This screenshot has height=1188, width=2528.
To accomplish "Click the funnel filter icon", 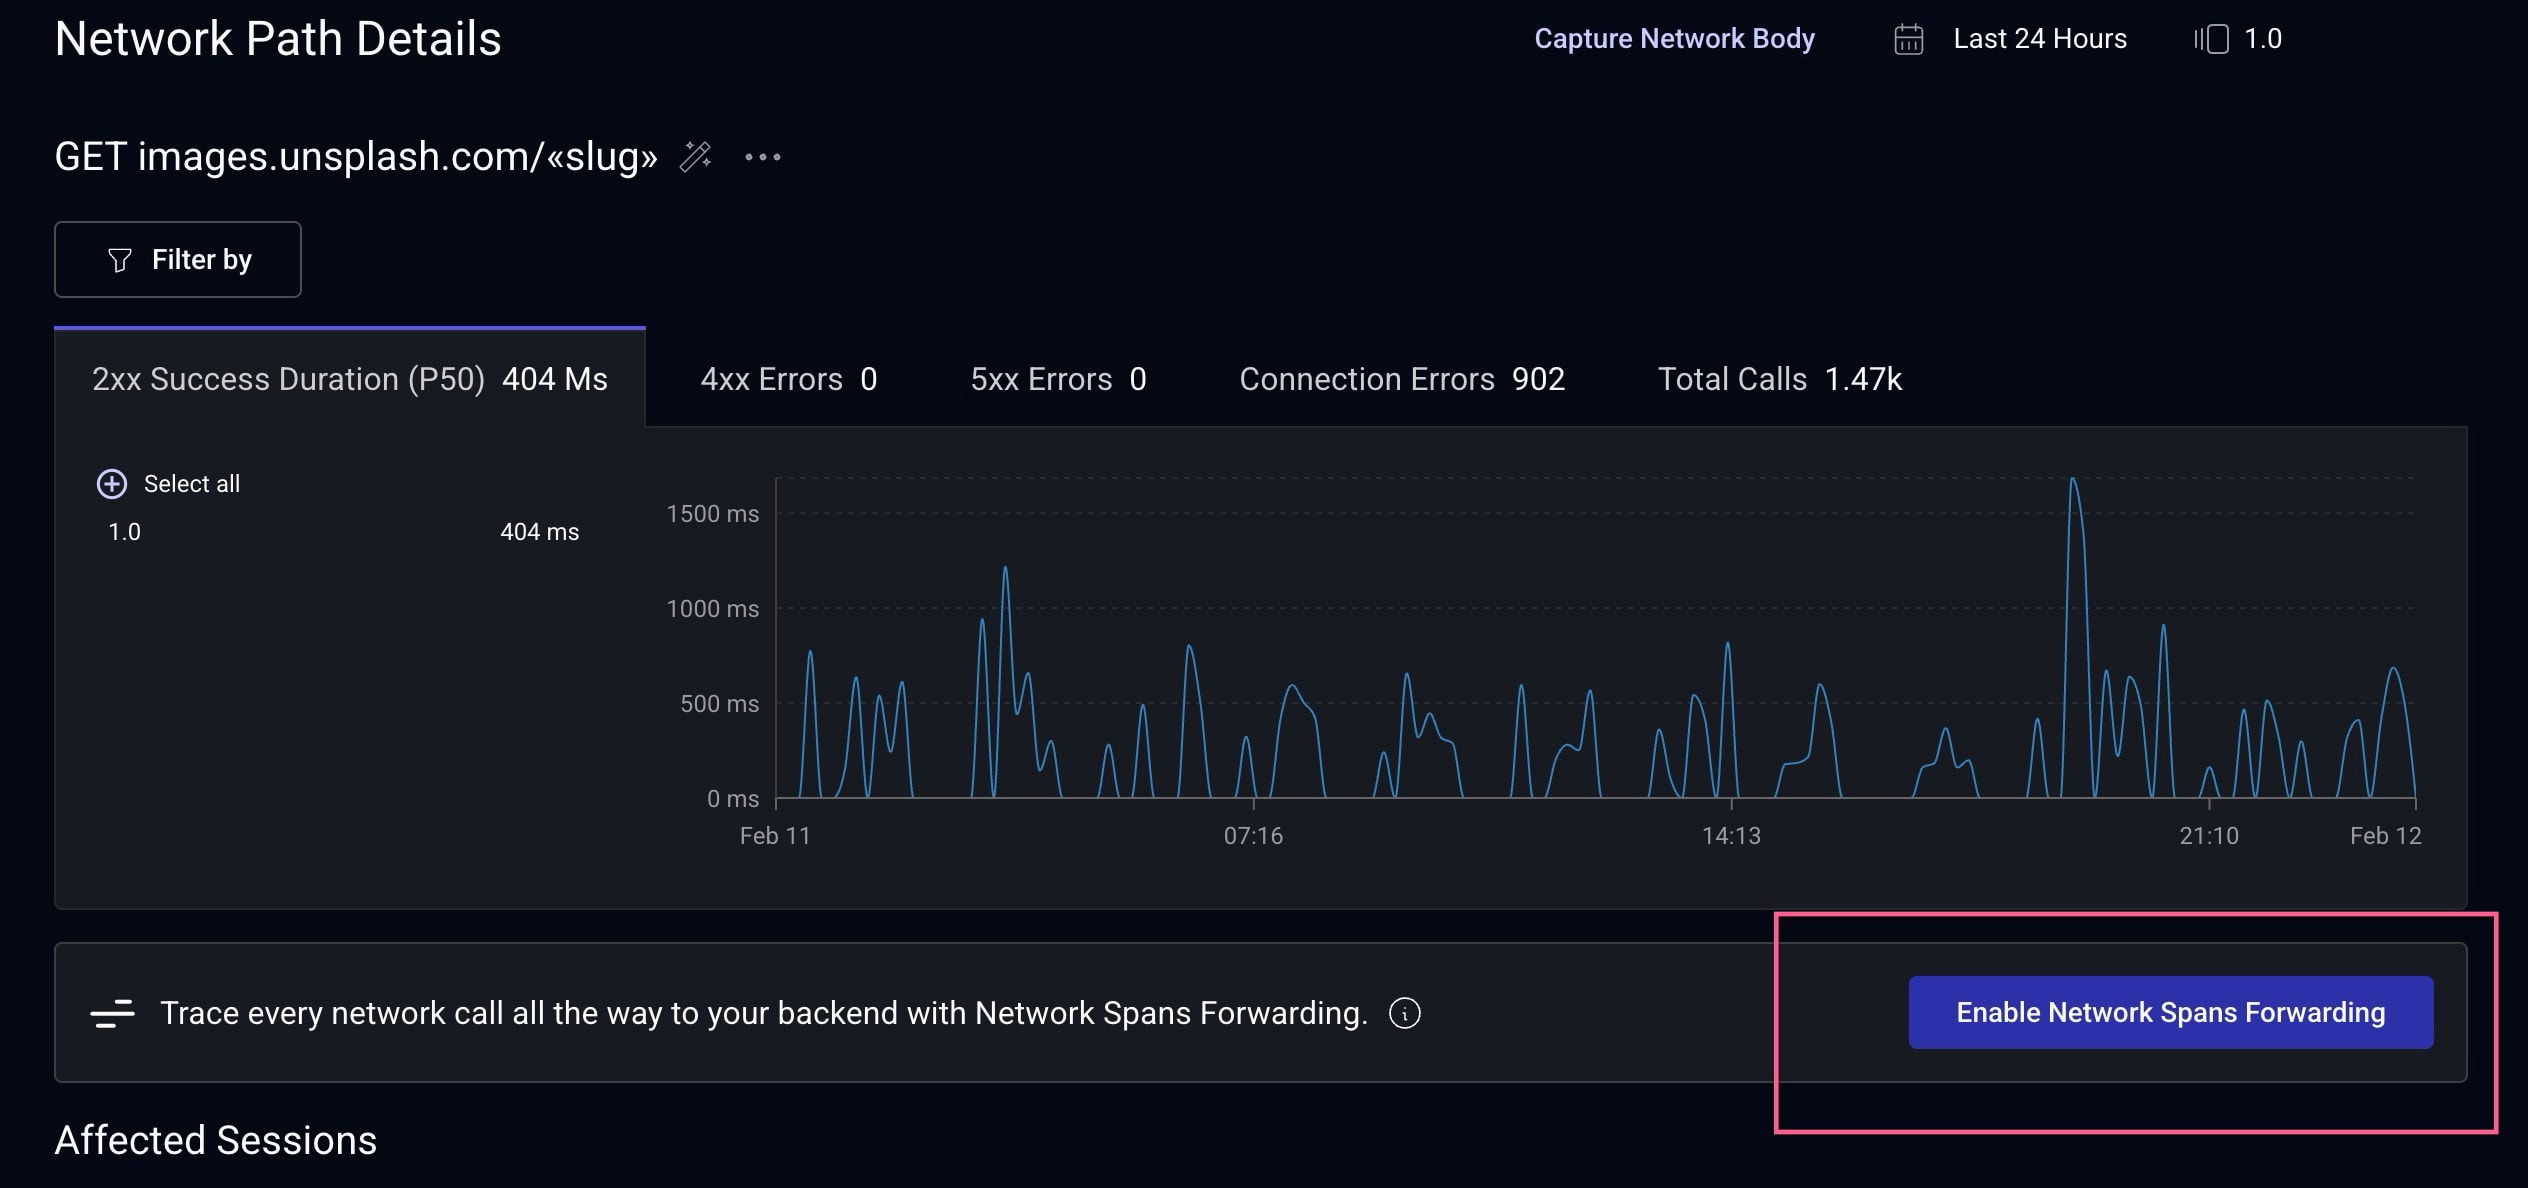I will (120, 260).
